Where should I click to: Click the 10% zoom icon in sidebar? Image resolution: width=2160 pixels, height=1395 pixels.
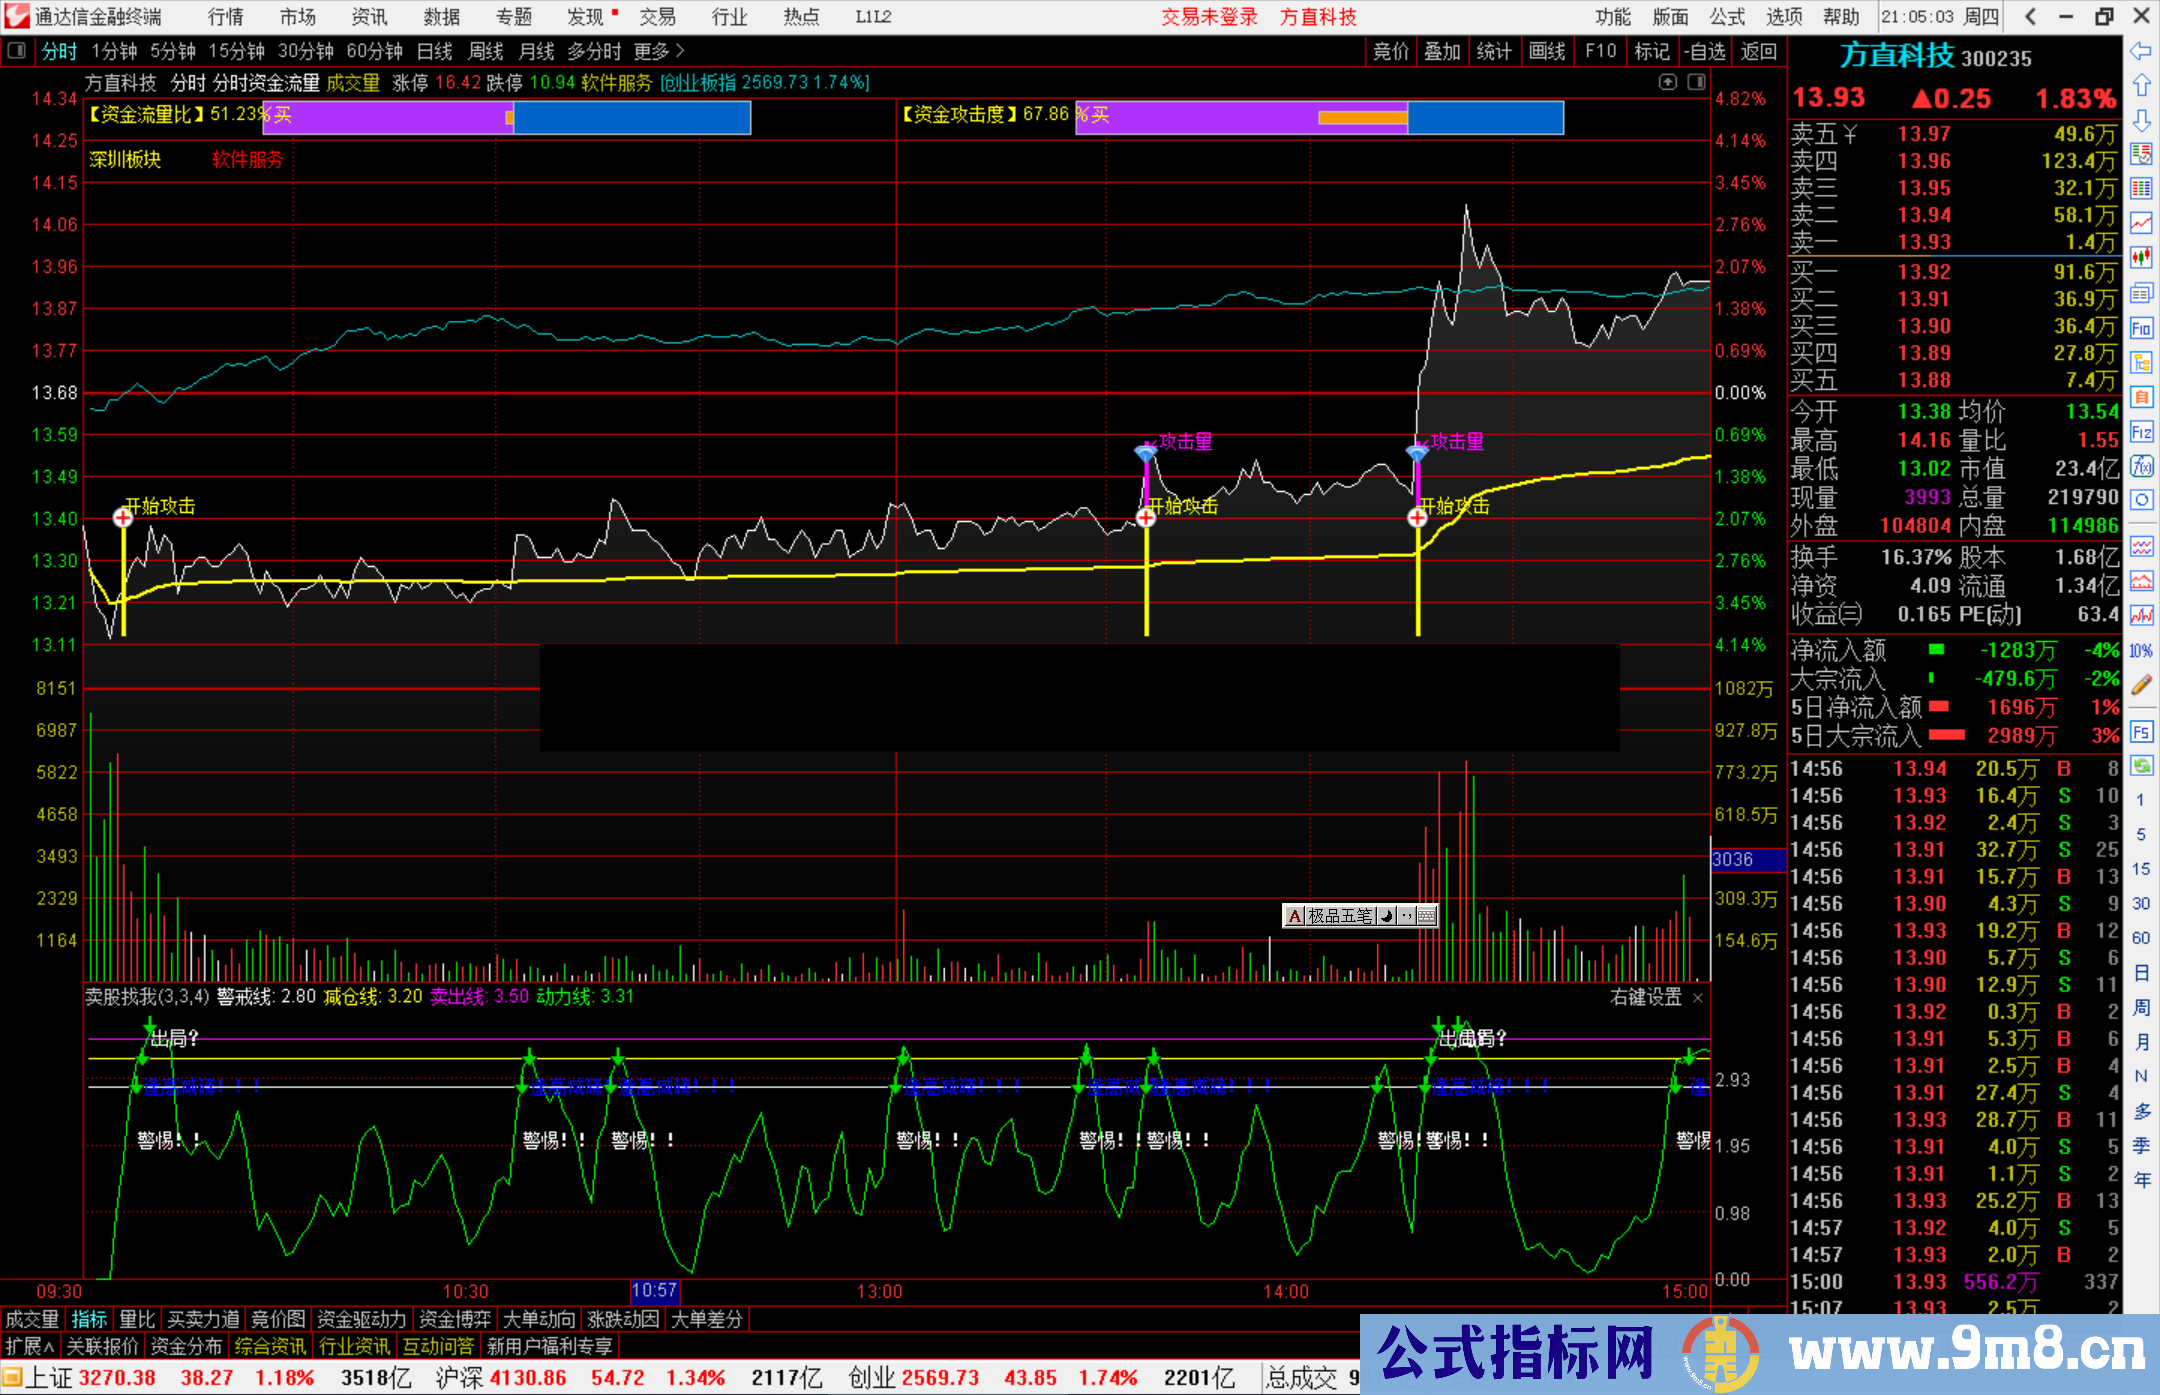click(2141, 651)
